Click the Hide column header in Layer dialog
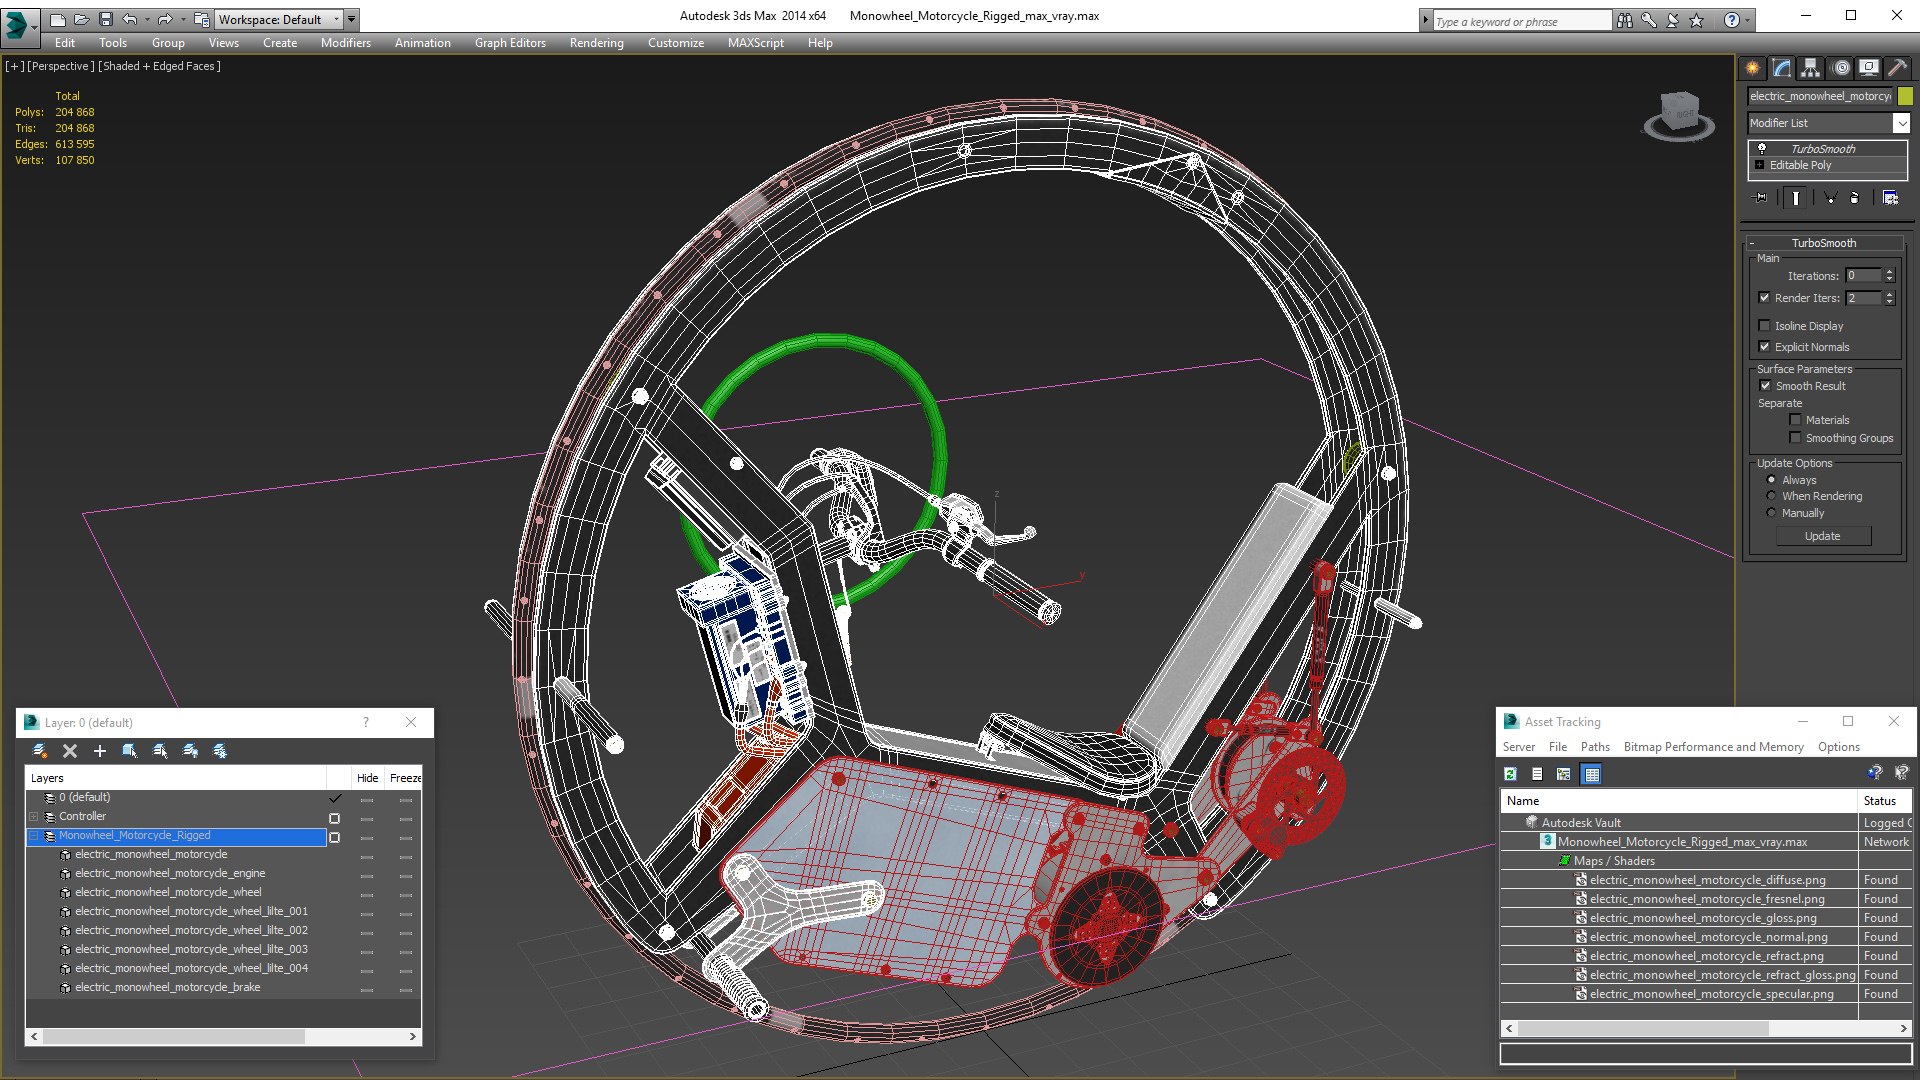Image resolution: width=1920 pixels, height=1080 pixels. point(367,778)
